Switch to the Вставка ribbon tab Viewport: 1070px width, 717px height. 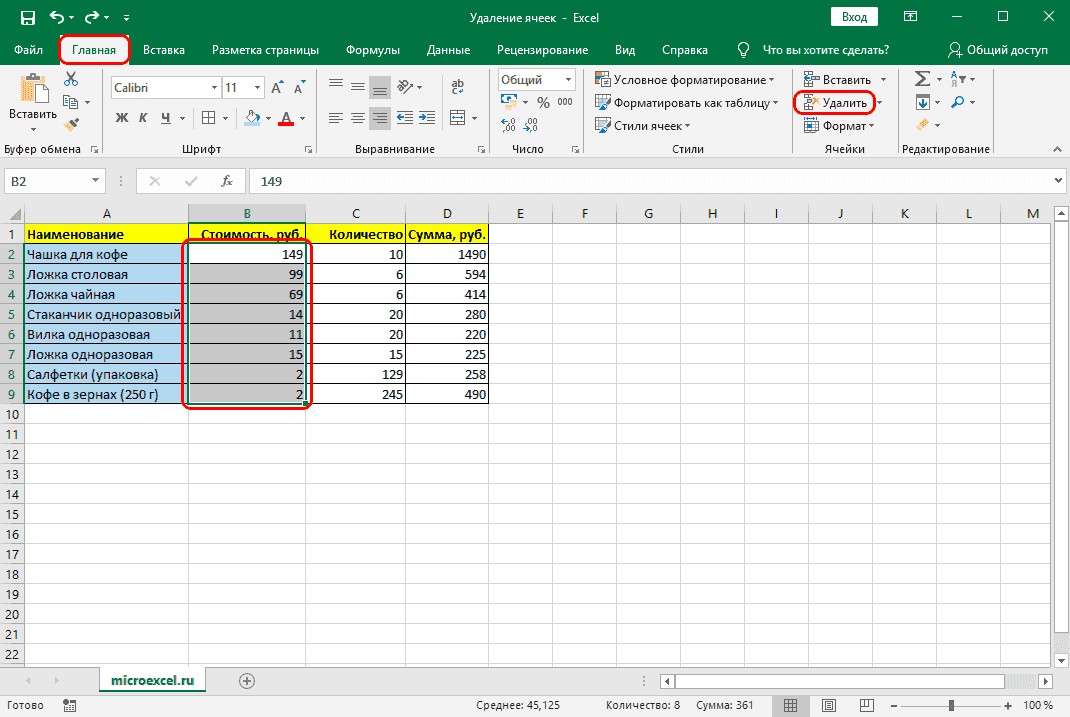point(164,50)
